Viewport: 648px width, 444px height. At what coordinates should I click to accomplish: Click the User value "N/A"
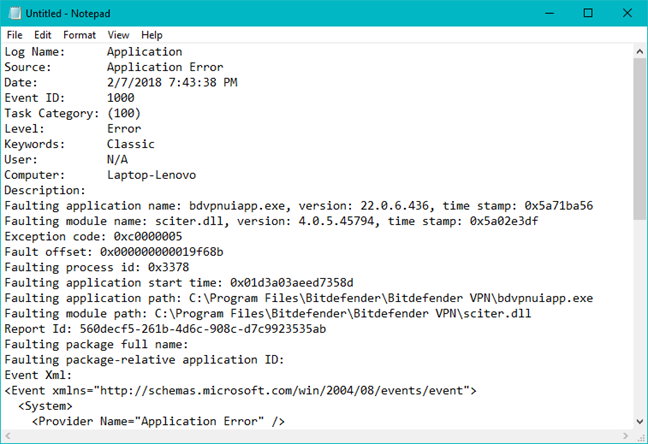(x=117, y=159)
